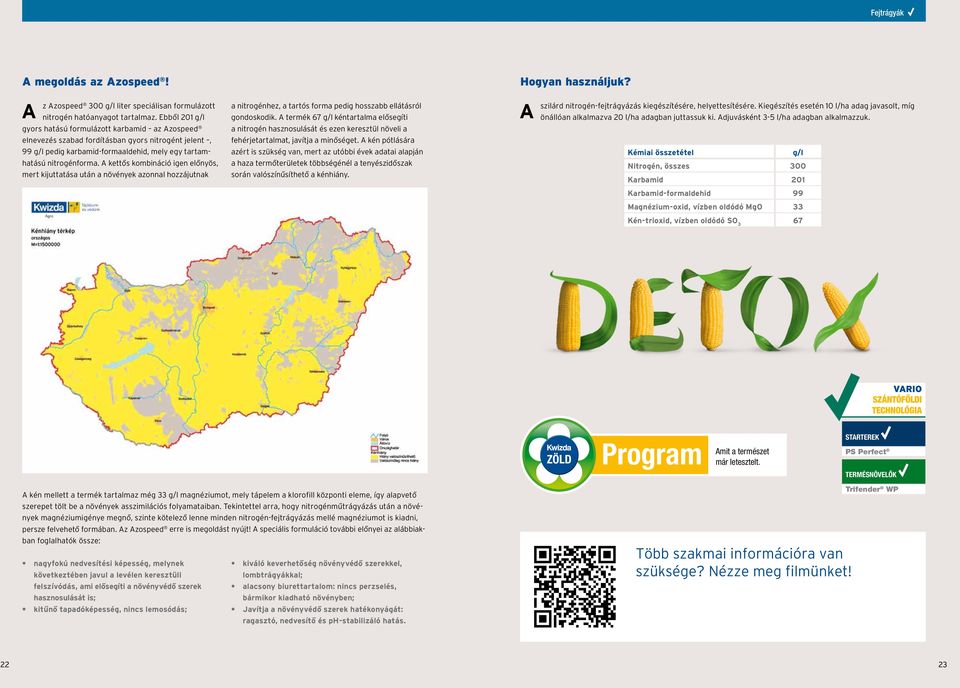Click the slogan 'Amit a természet már letesztelt.'
The height and width of the screenshot is (688, 960).
tap(741, 457)
